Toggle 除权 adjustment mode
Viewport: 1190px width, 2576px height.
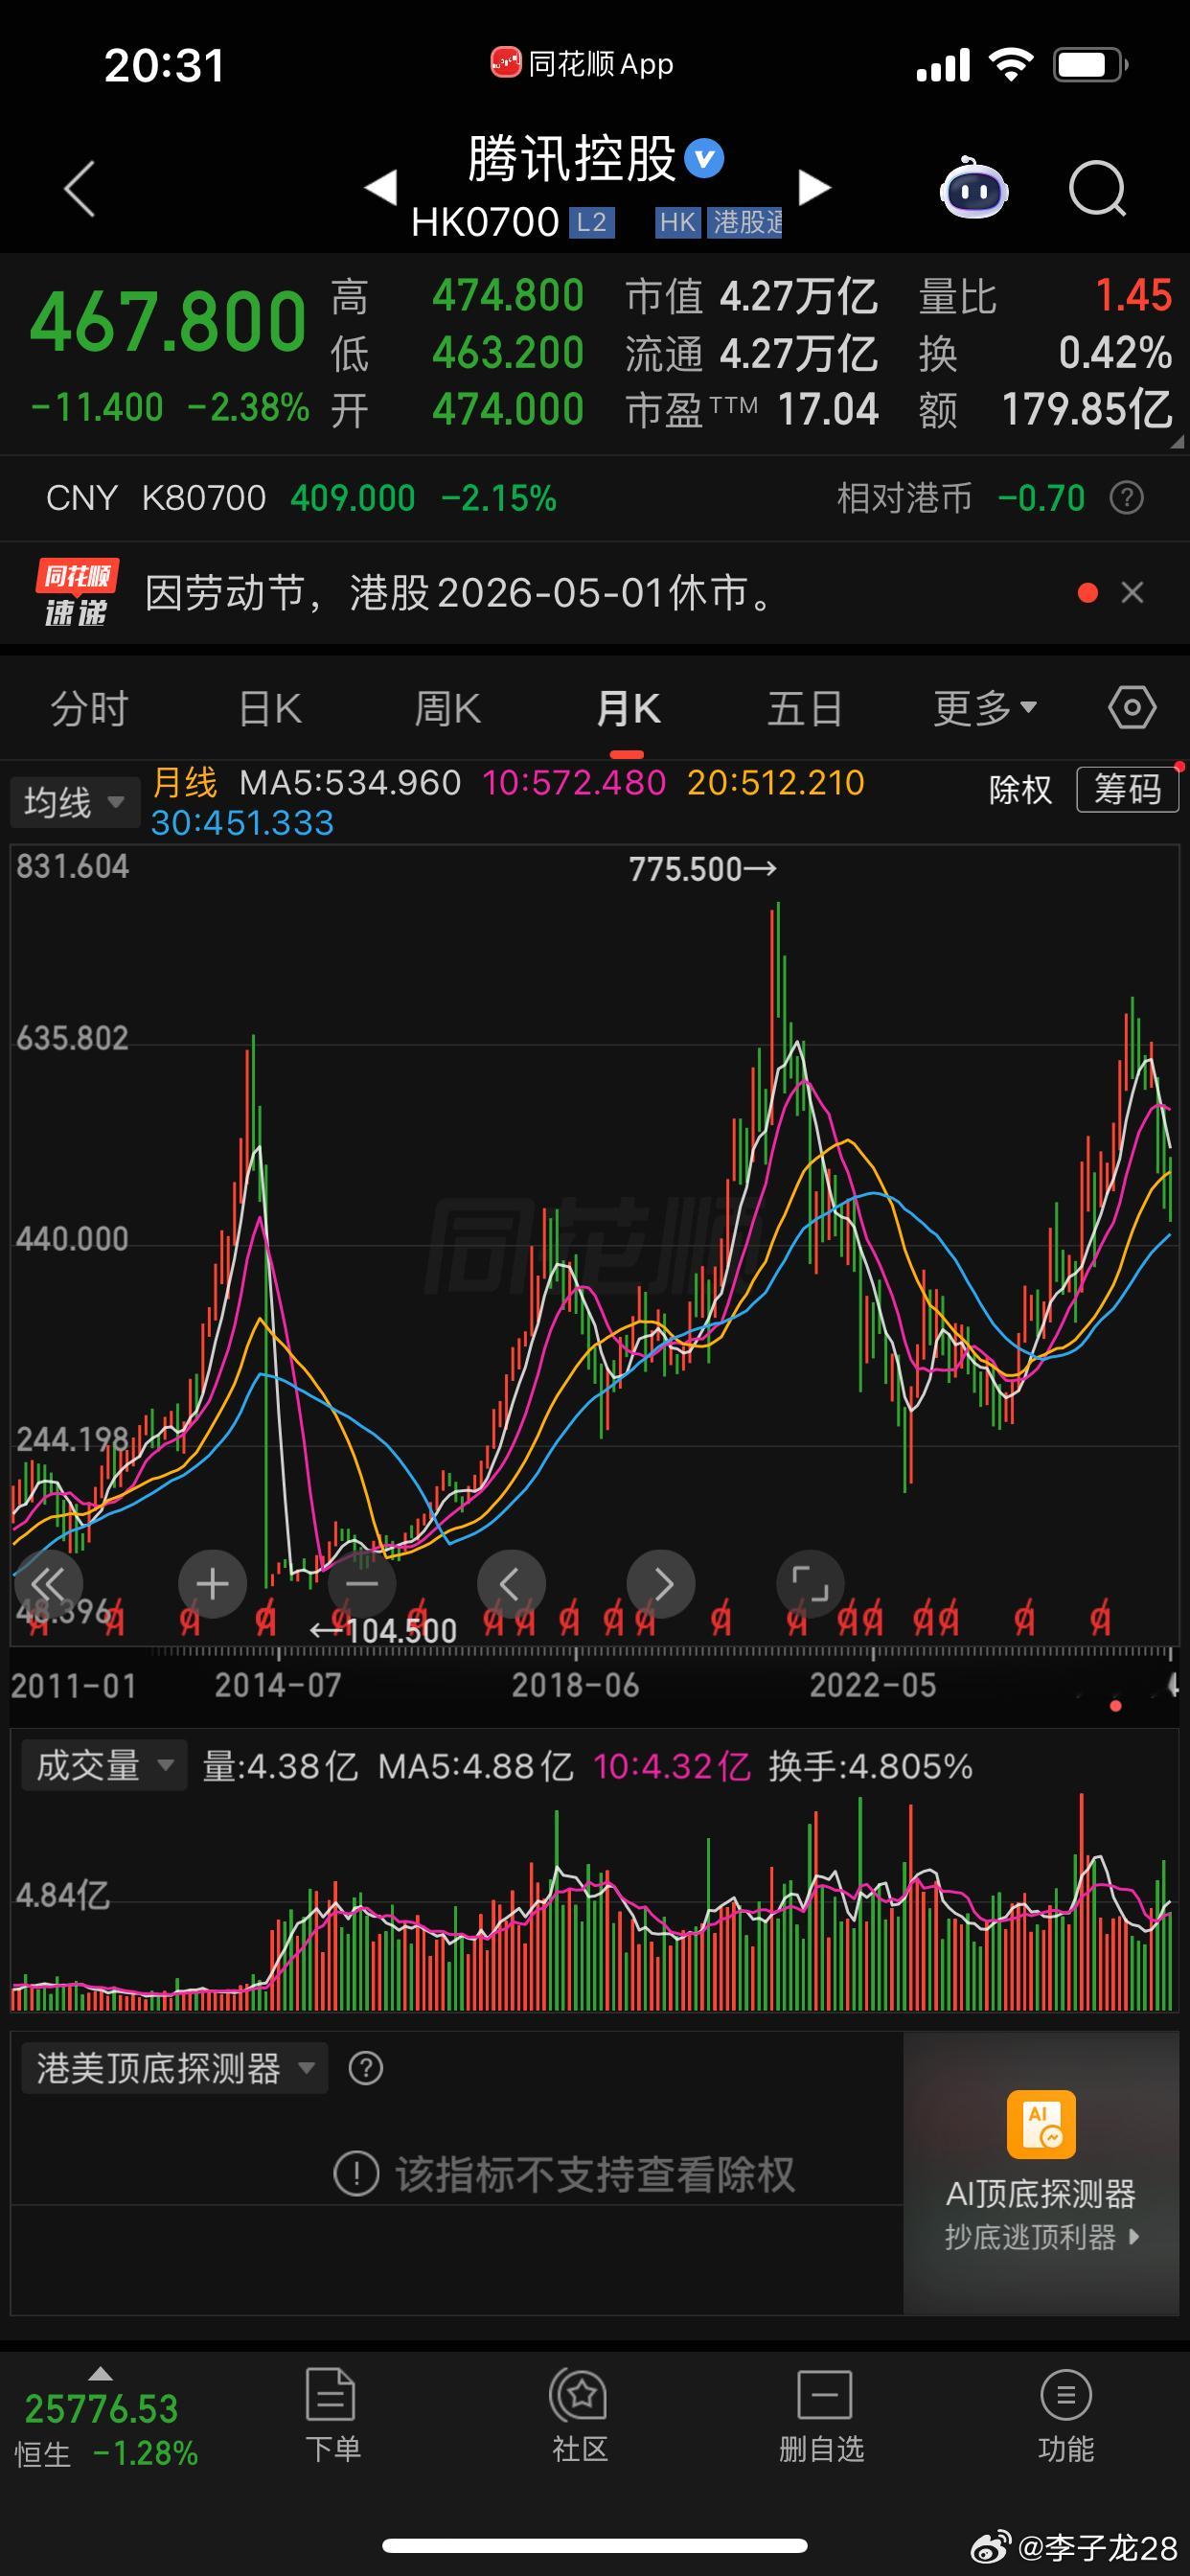point(1020,790)
